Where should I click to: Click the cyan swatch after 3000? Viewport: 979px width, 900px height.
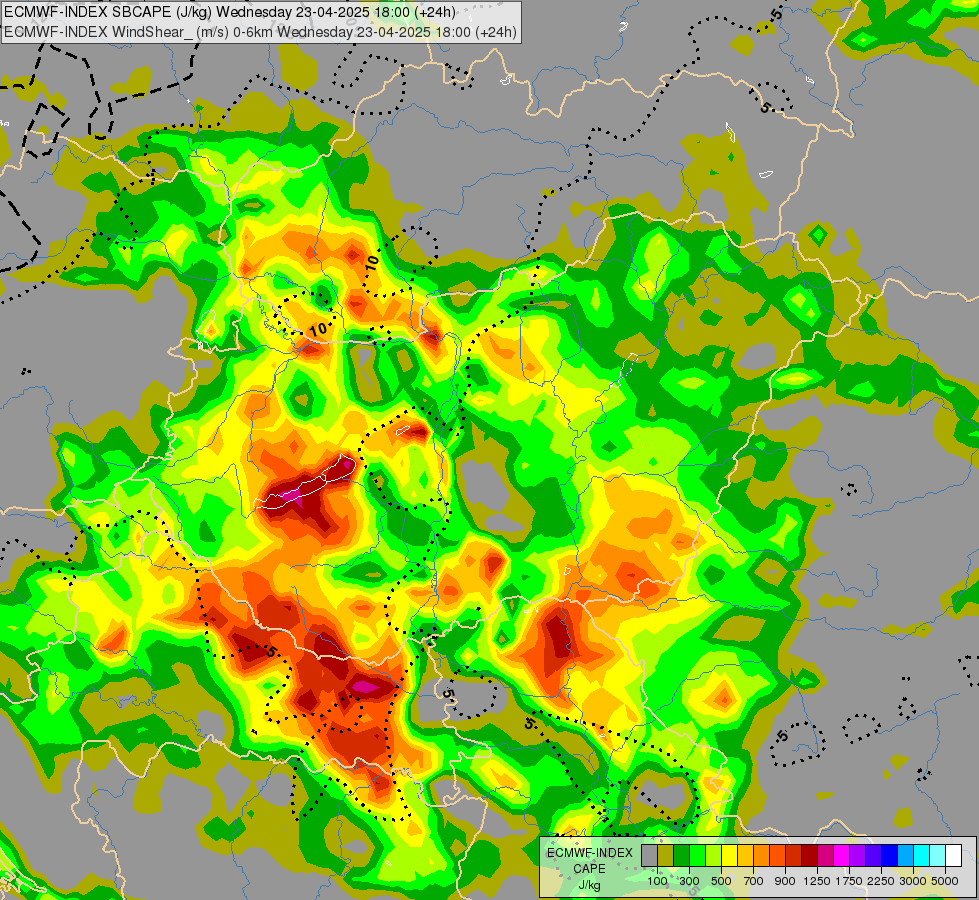click(x=922, y=856)
